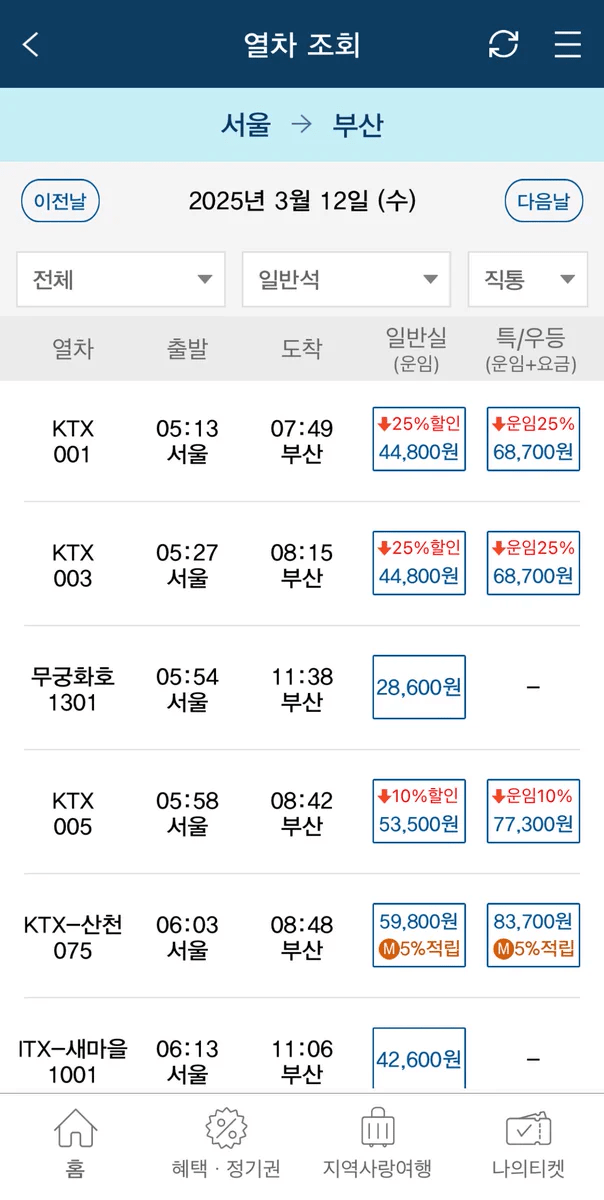
Task: Refresh the train search results
Action: click(503, 45)
